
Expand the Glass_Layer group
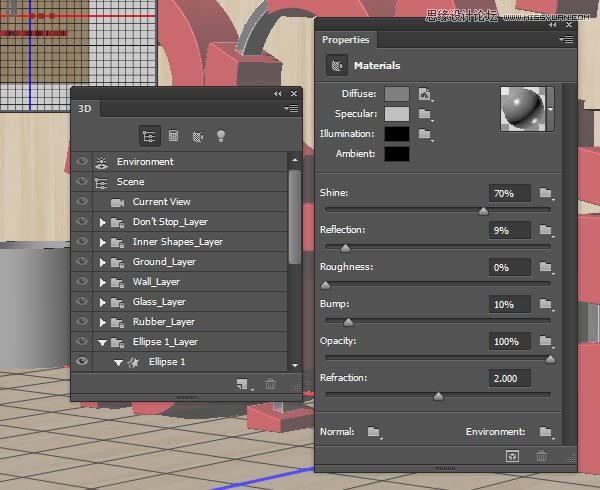102,302
